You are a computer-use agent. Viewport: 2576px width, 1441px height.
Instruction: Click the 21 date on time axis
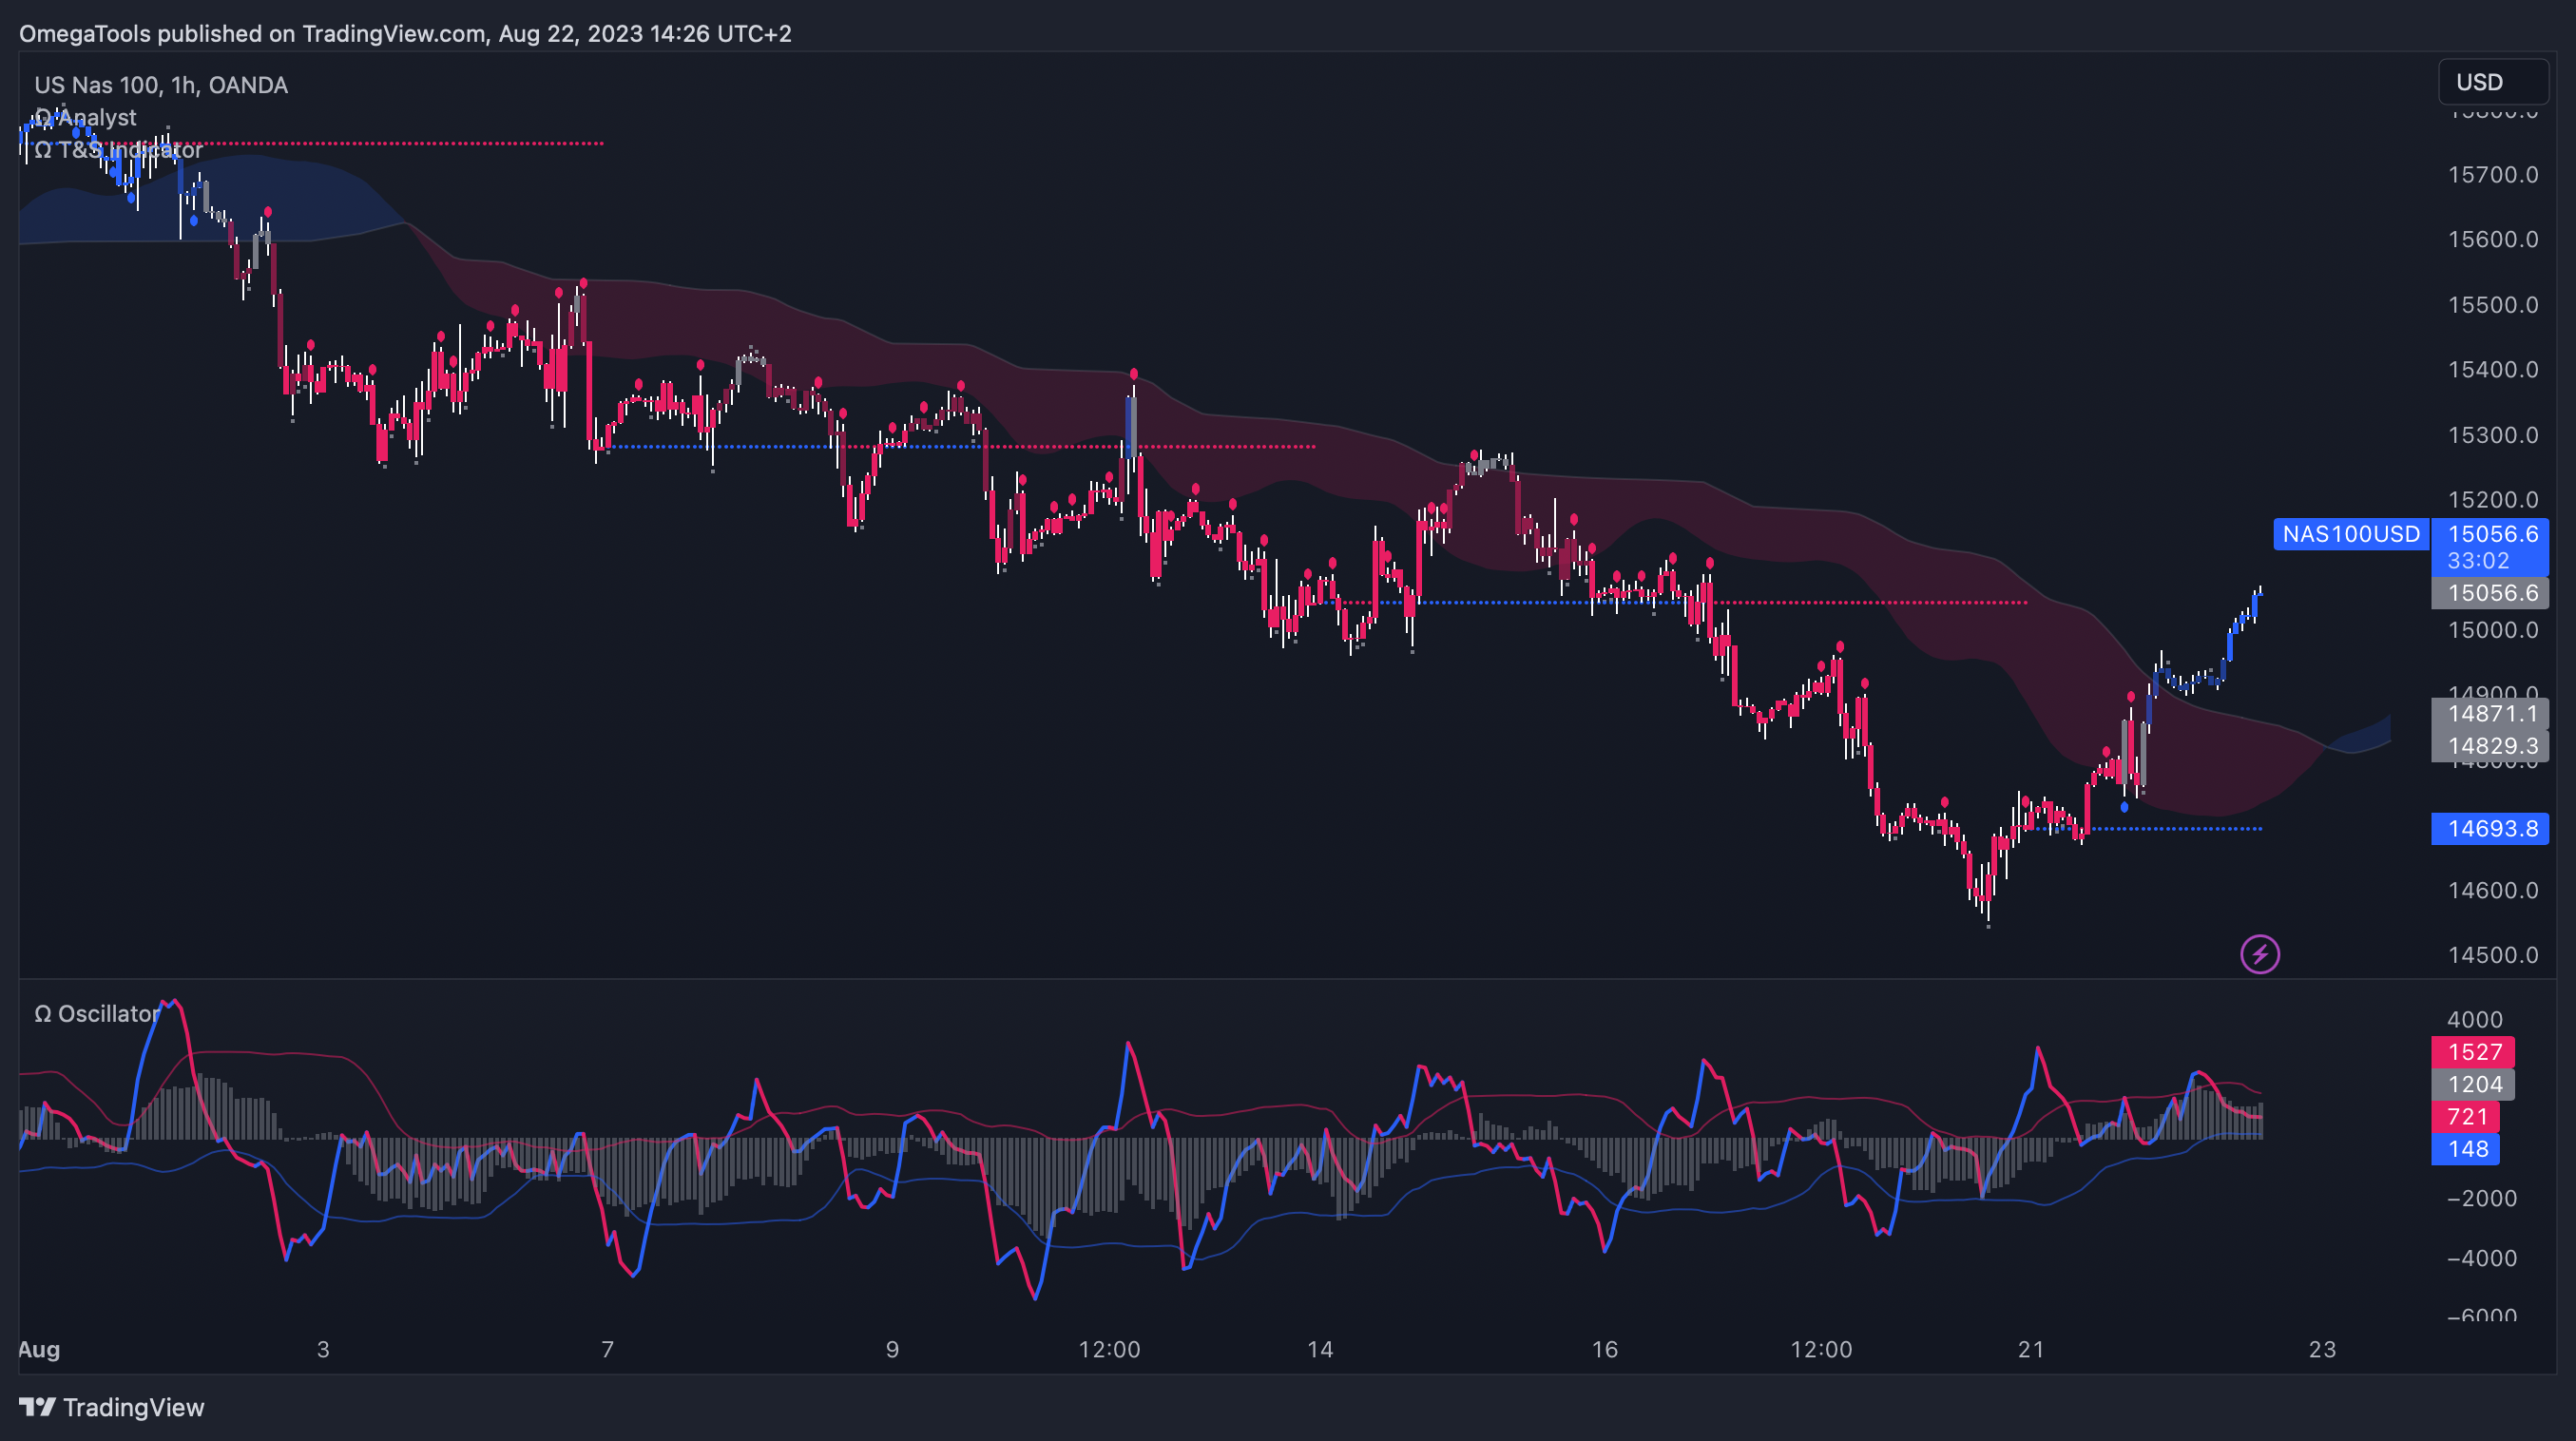pyautogui.click(x=2031, y=1349)
